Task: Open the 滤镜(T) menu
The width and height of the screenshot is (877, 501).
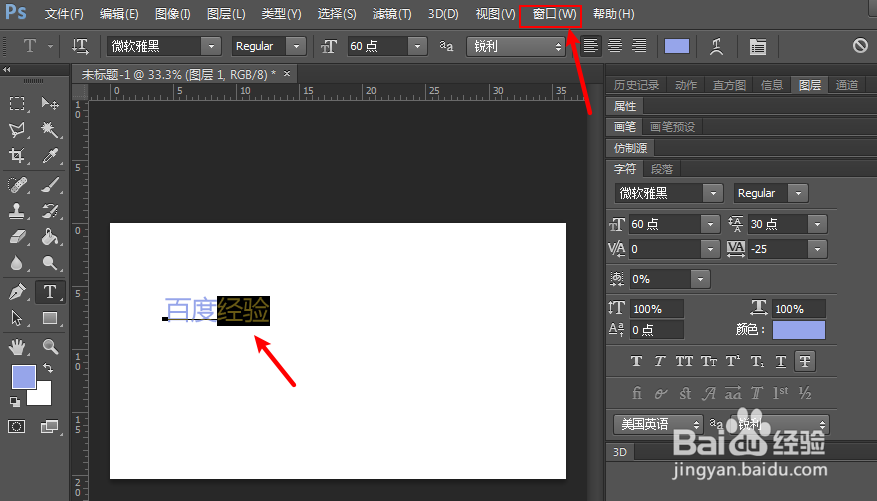Action: (392, 14)
